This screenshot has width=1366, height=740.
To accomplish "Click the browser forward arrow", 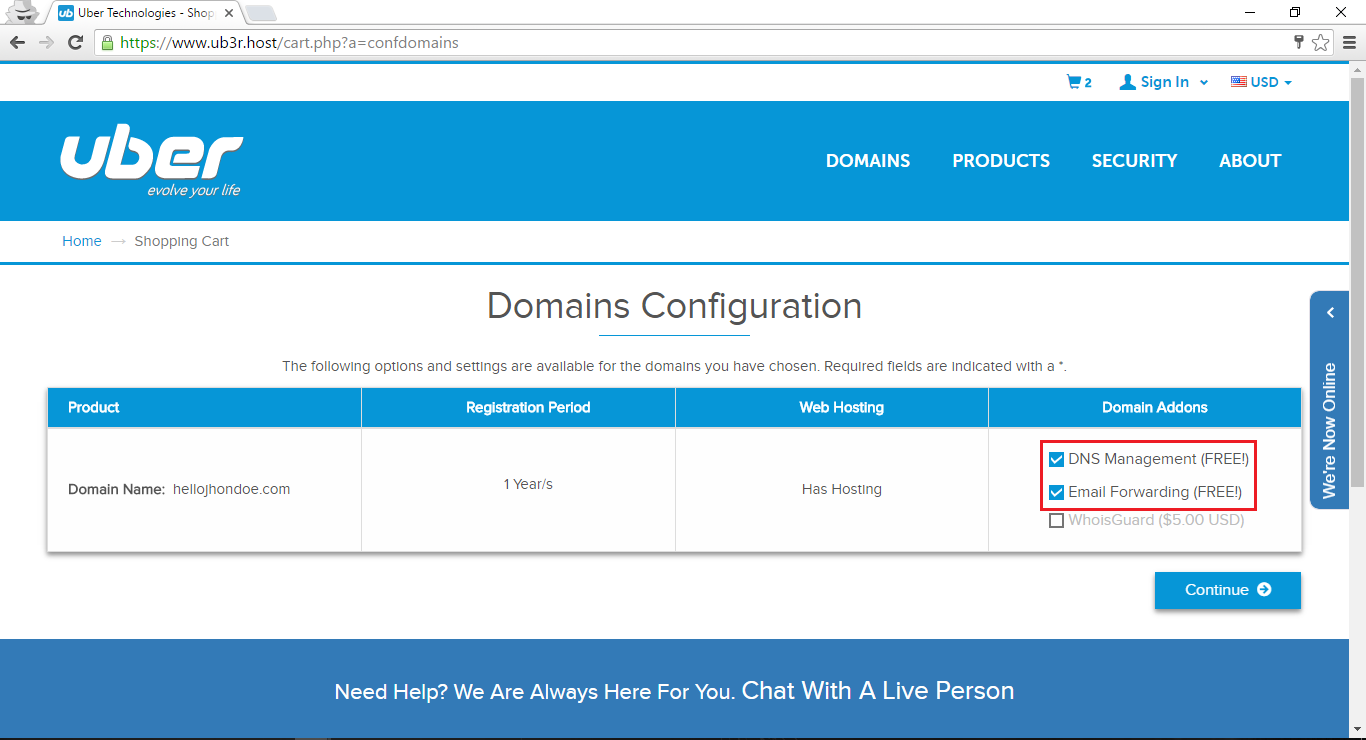I will coord(46,42).
